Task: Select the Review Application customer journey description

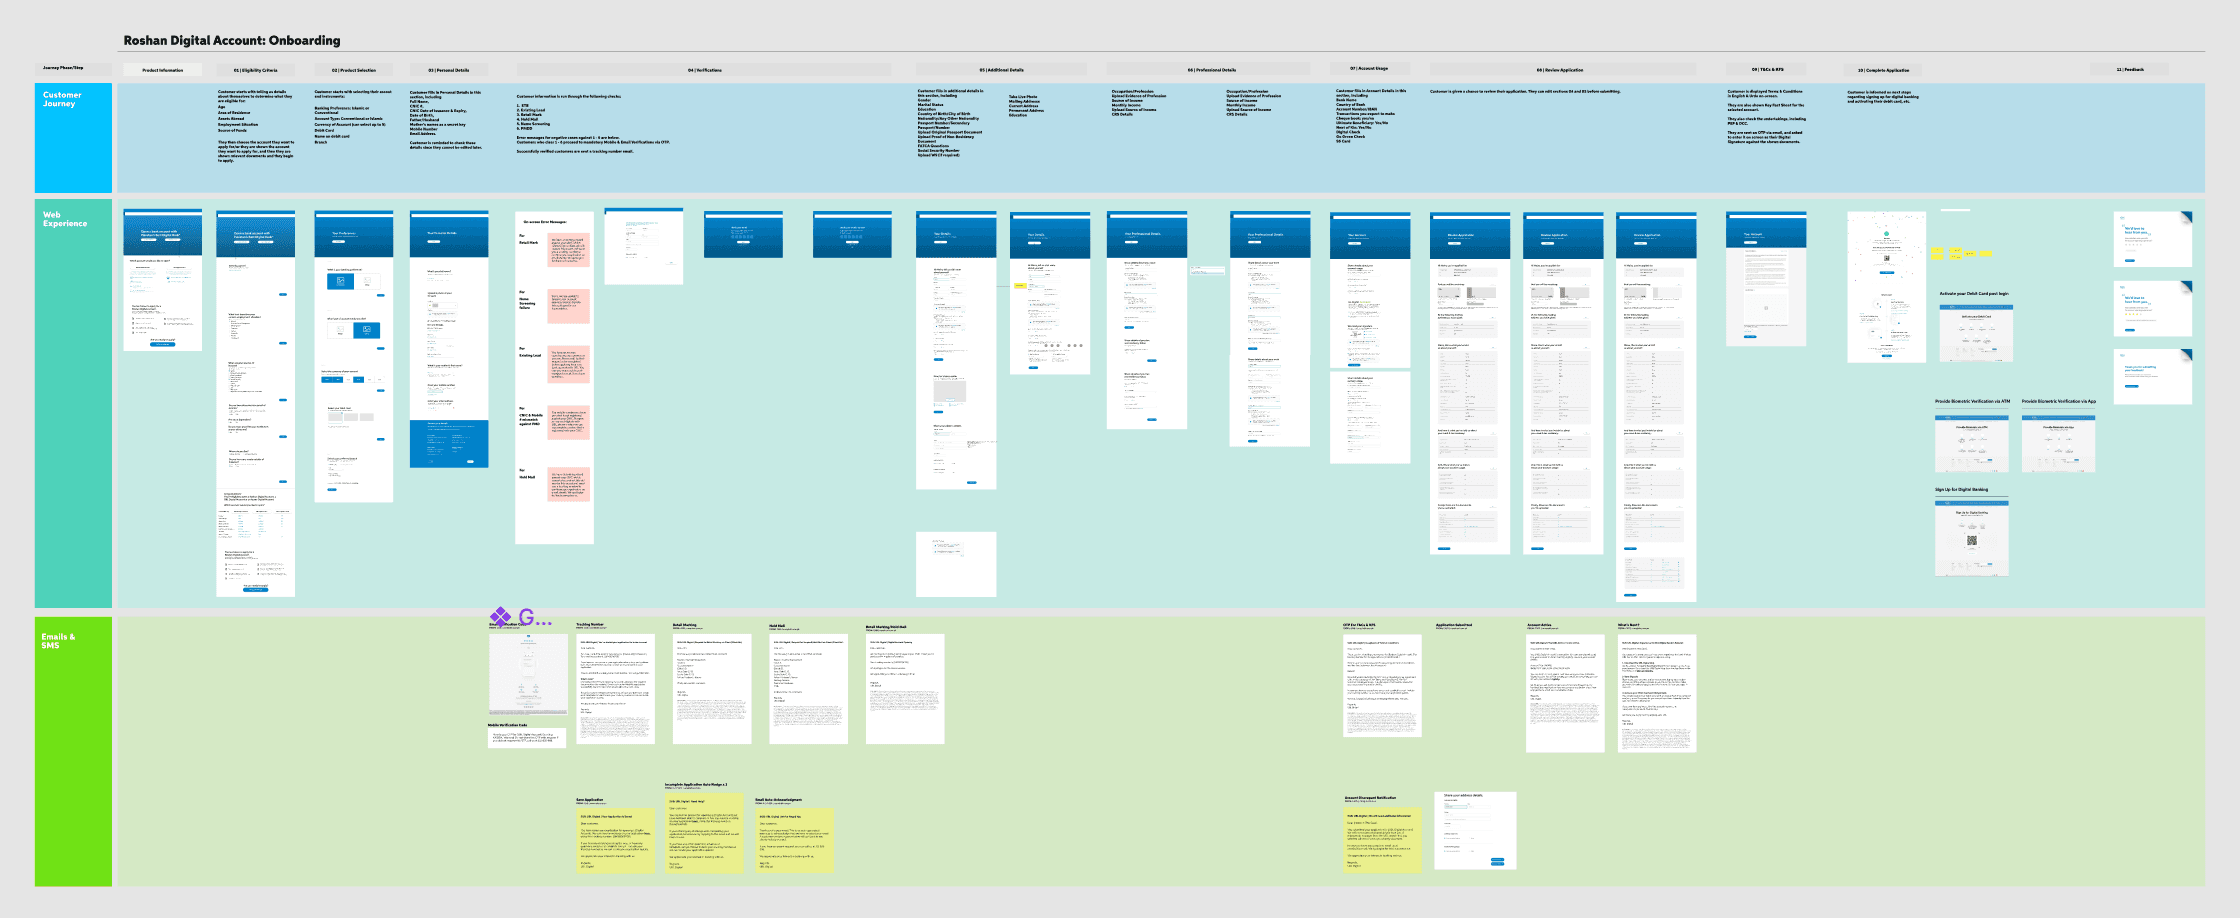Action: click(1525, 91)
